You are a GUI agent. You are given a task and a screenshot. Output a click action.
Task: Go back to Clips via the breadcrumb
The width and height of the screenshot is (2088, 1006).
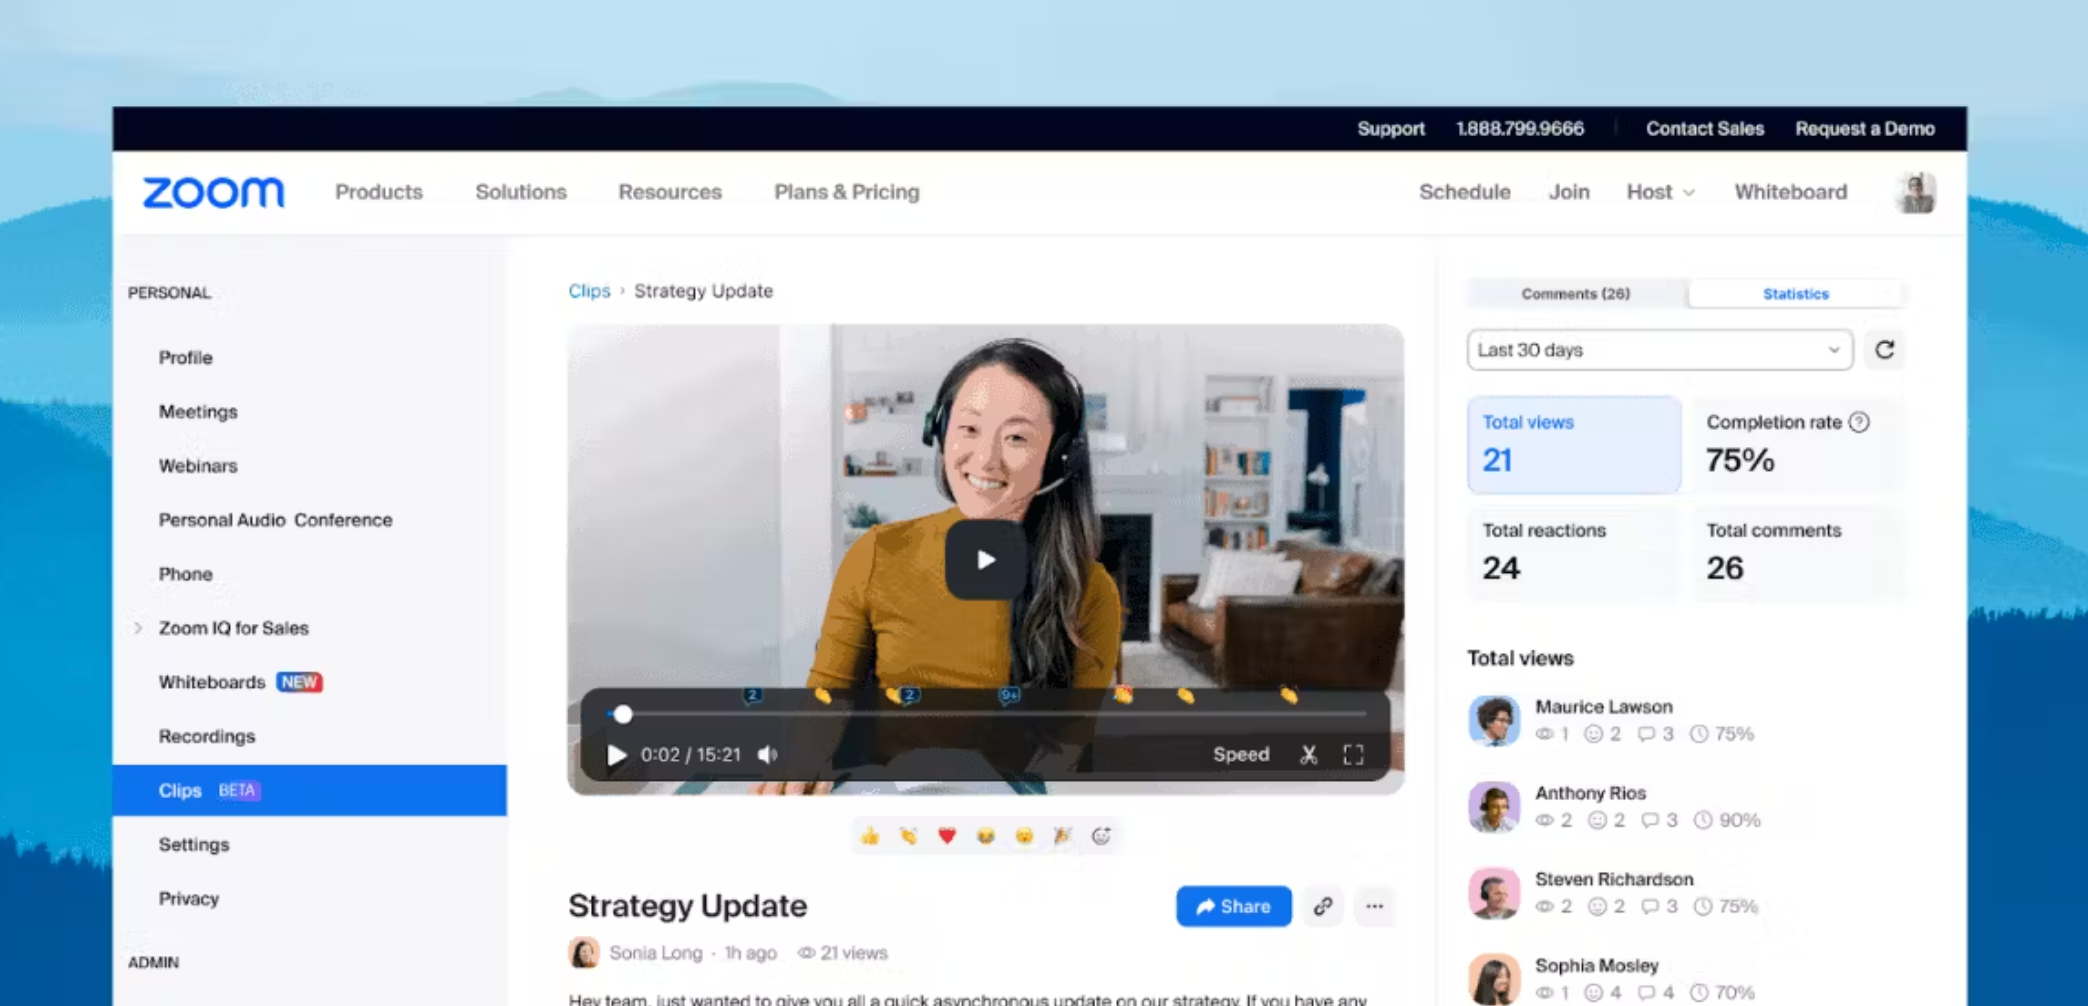click(589, 291)
